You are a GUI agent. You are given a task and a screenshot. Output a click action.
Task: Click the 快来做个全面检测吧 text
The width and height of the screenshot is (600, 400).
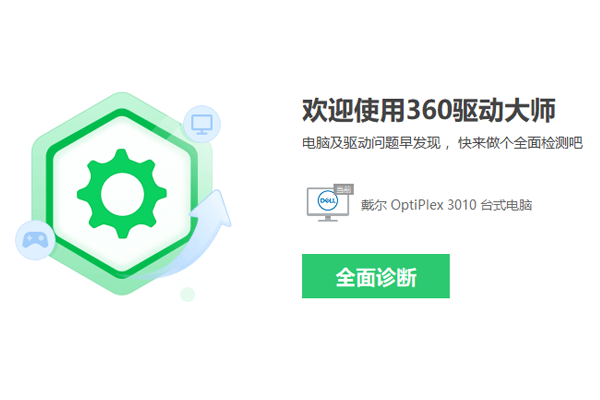(520, 143)
